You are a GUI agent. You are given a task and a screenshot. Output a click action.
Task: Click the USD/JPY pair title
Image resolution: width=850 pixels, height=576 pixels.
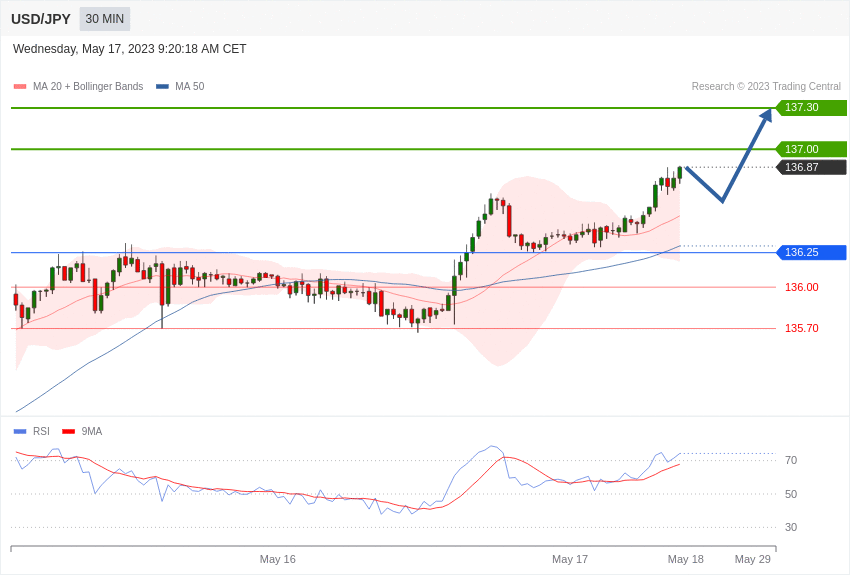(x=41, y=19)
